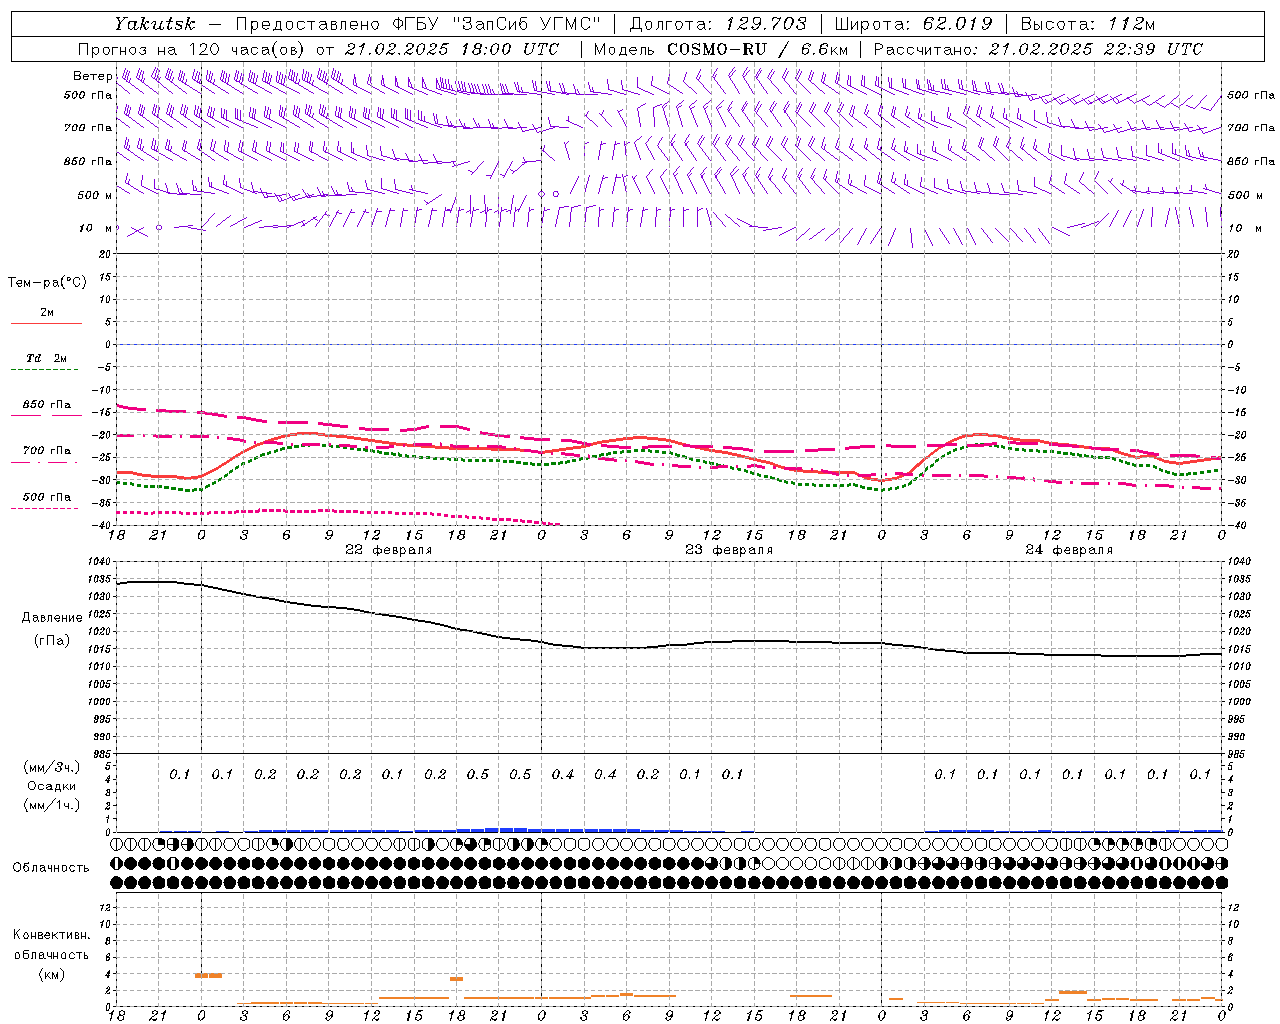Click the Облачность section label
The height and width of the screenshot is (1024, 1280).
[51, 867]
